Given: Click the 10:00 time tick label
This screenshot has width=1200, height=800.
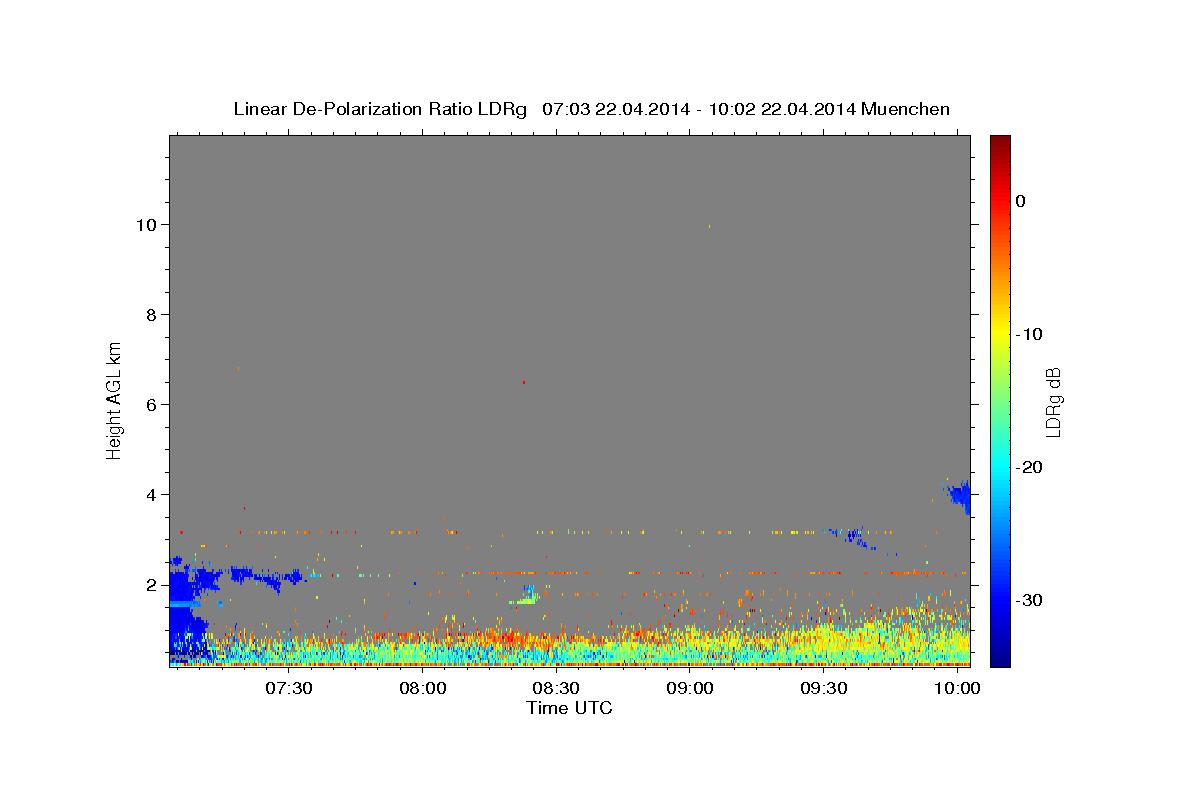Looking at the screenshot, I should [957, 689].
